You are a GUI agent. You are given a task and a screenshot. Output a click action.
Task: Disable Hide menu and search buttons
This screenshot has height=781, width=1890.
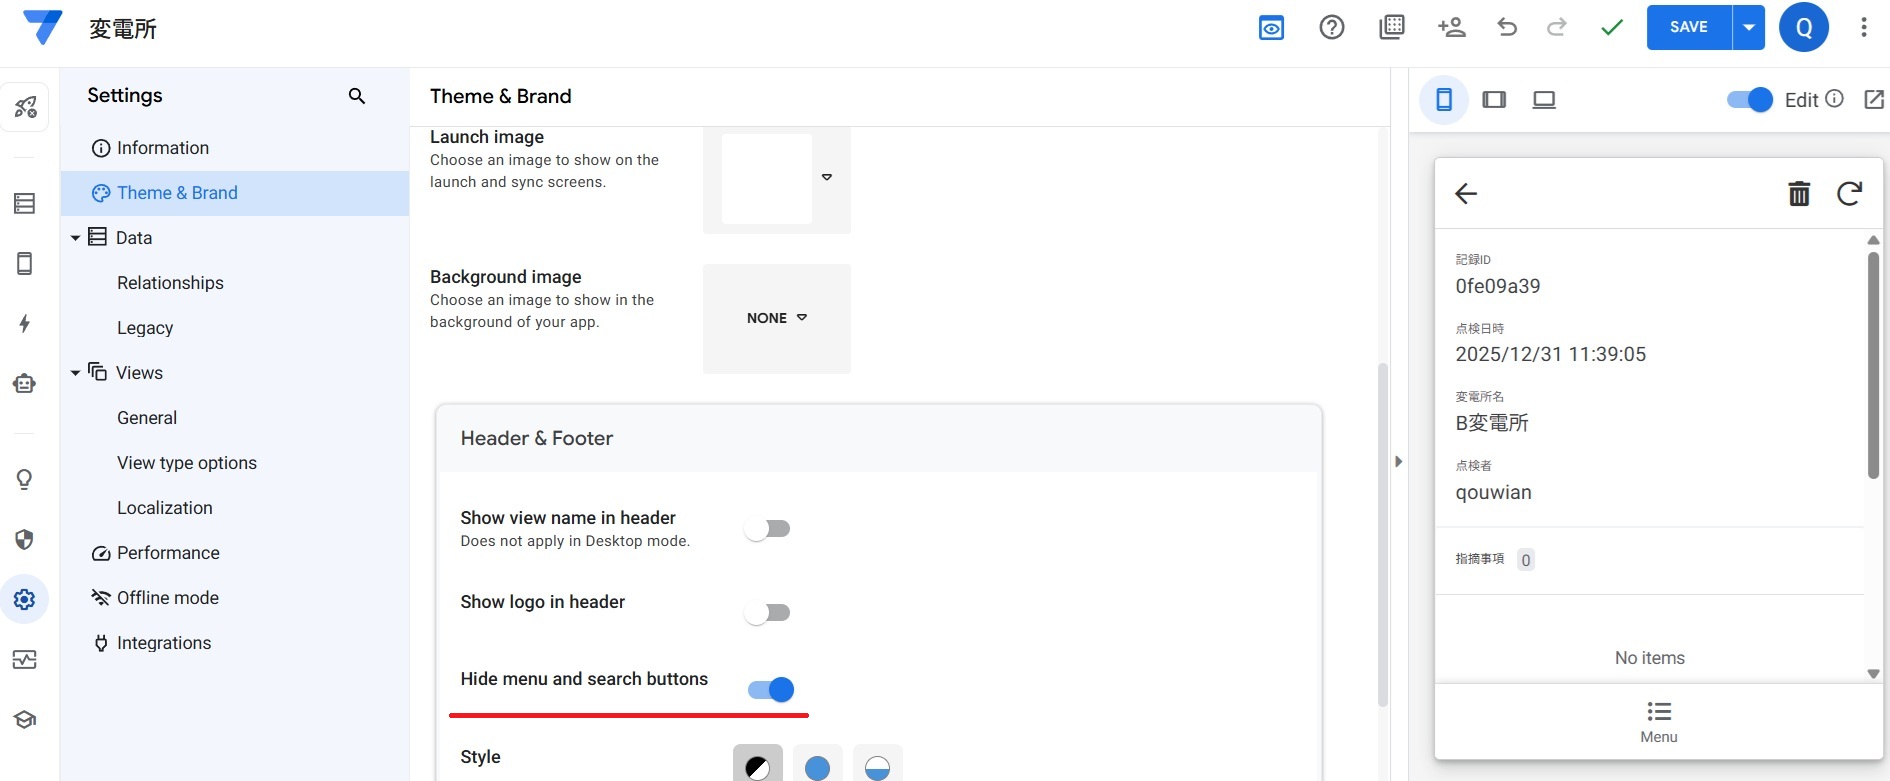771,690
